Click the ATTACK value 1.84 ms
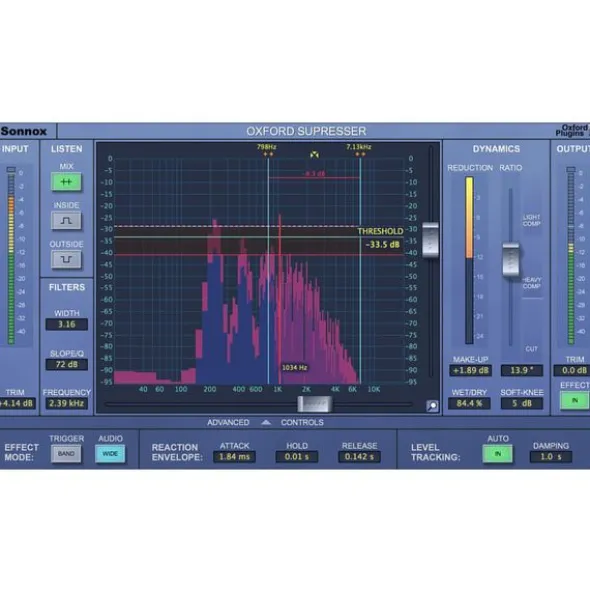 coord(234,457)
